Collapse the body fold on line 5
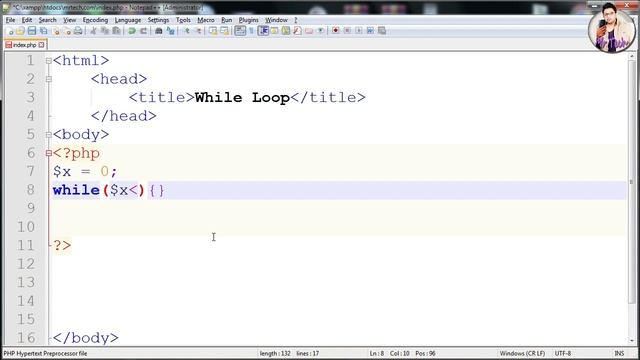640x360 pixels. click(x=49, y=135)
